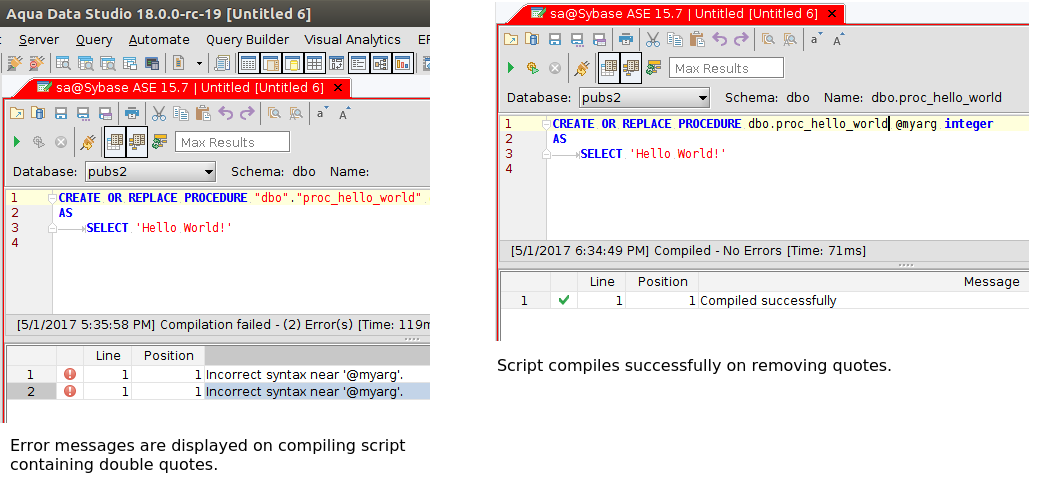Viewport: 1039px width, 494px height.
Task: Click the save disk icon in left window
Action: pyautogui.click(x=60, y=113)
